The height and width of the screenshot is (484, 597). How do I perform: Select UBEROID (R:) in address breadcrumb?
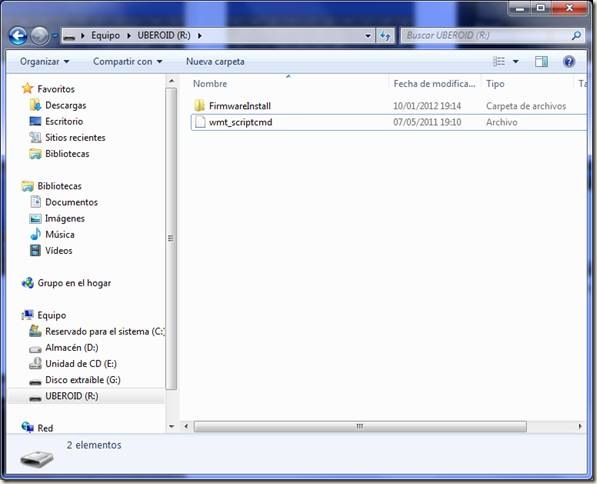coord(164,35)
